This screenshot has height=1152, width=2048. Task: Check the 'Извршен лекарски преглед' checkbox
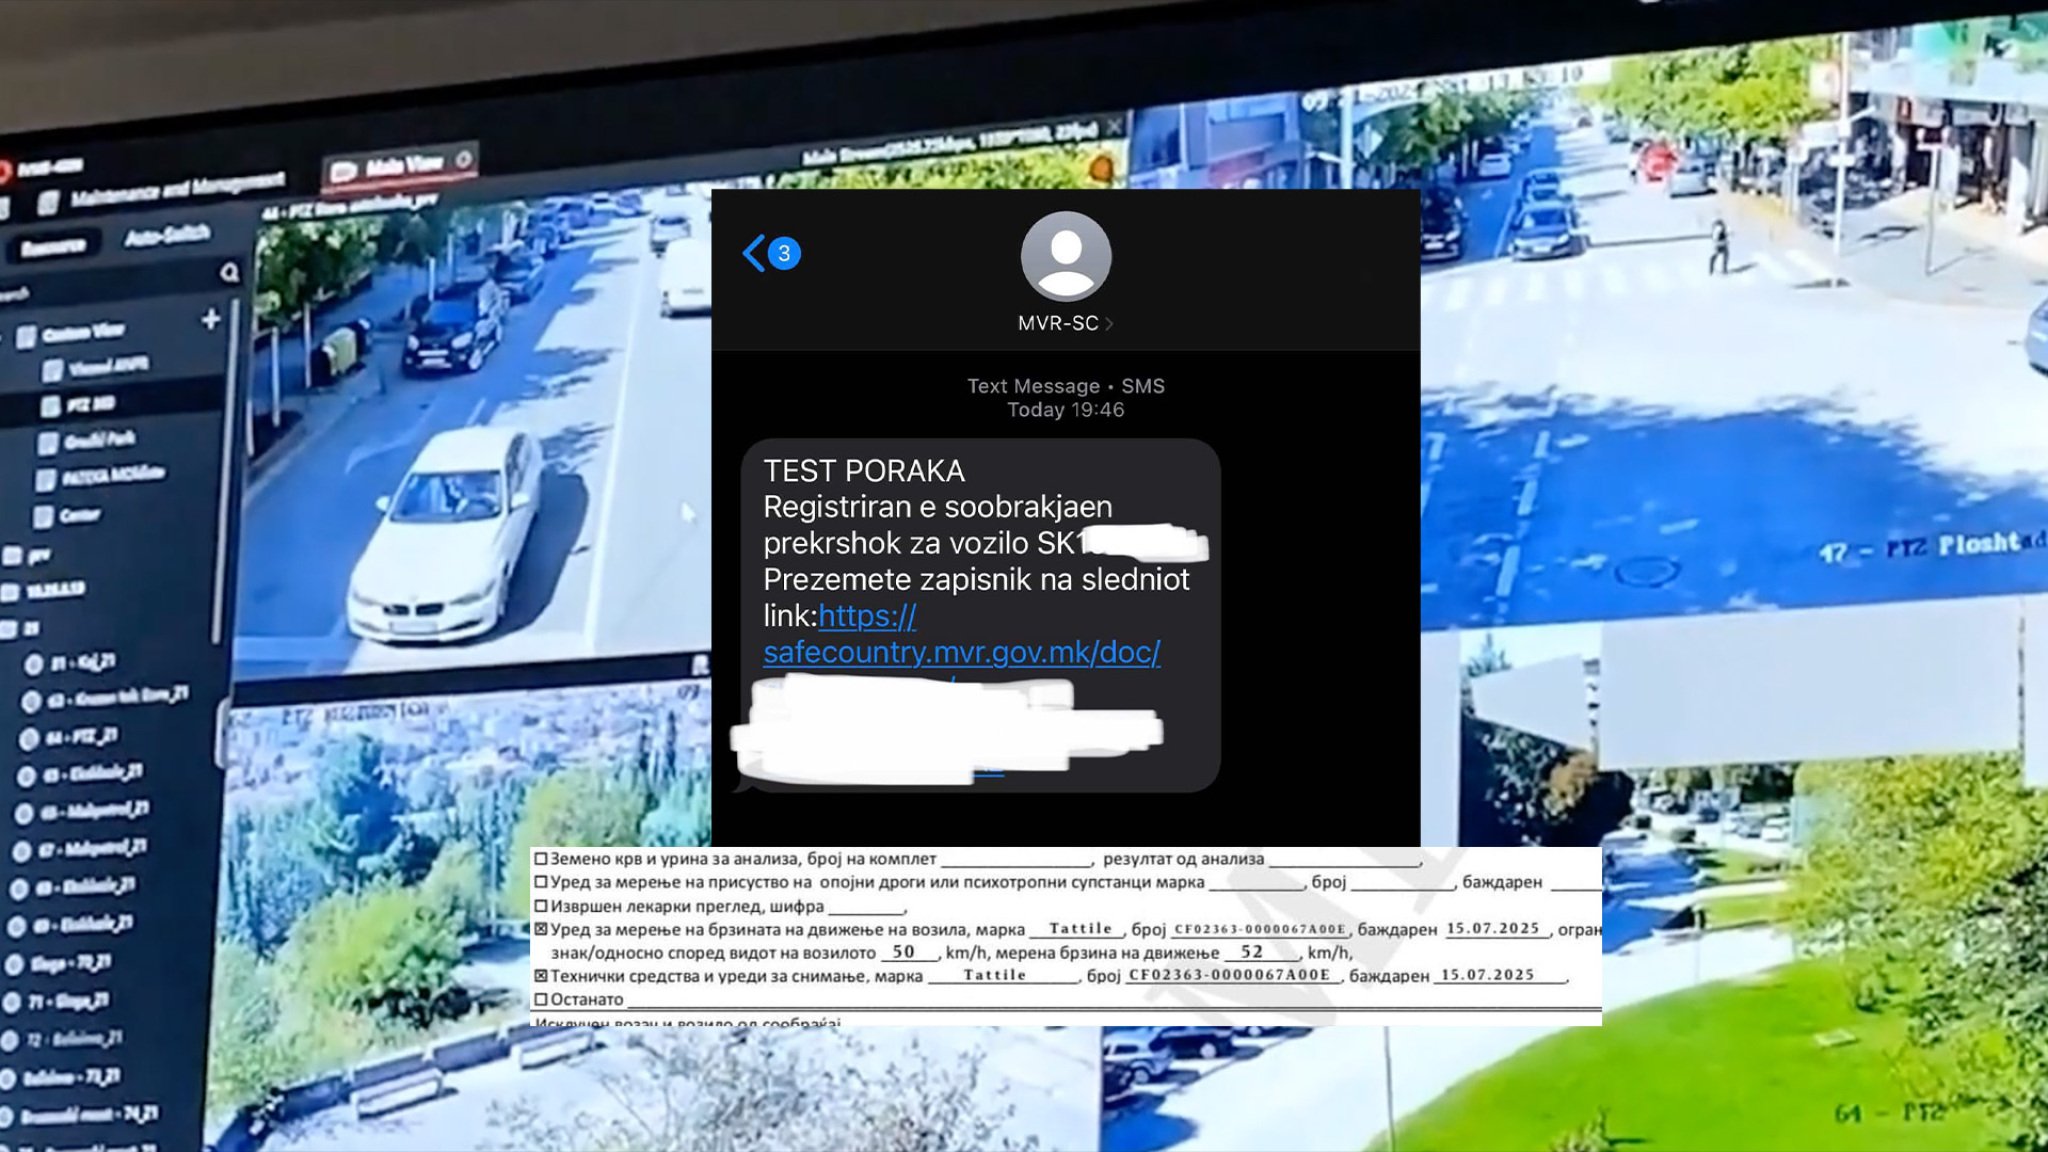(541, 906)
